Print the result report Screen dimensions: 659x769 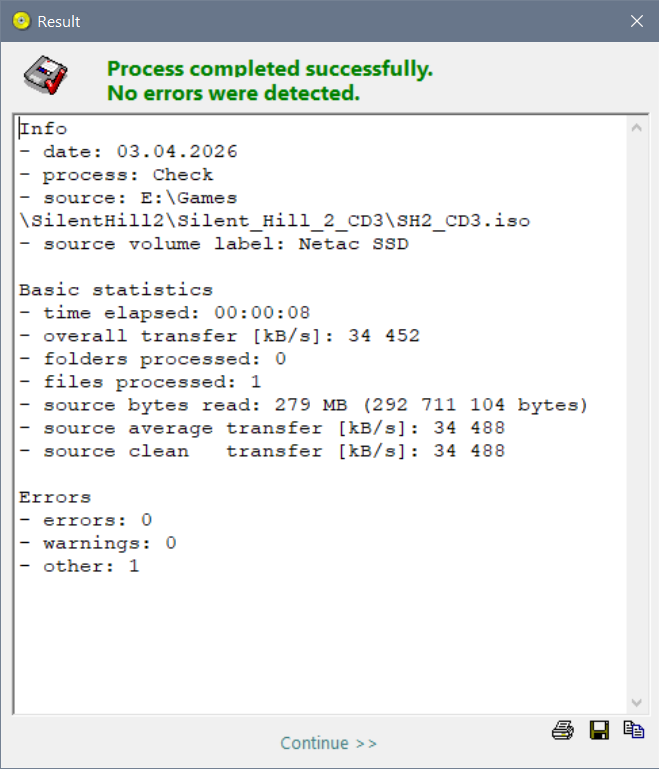[x=562, y=730]
